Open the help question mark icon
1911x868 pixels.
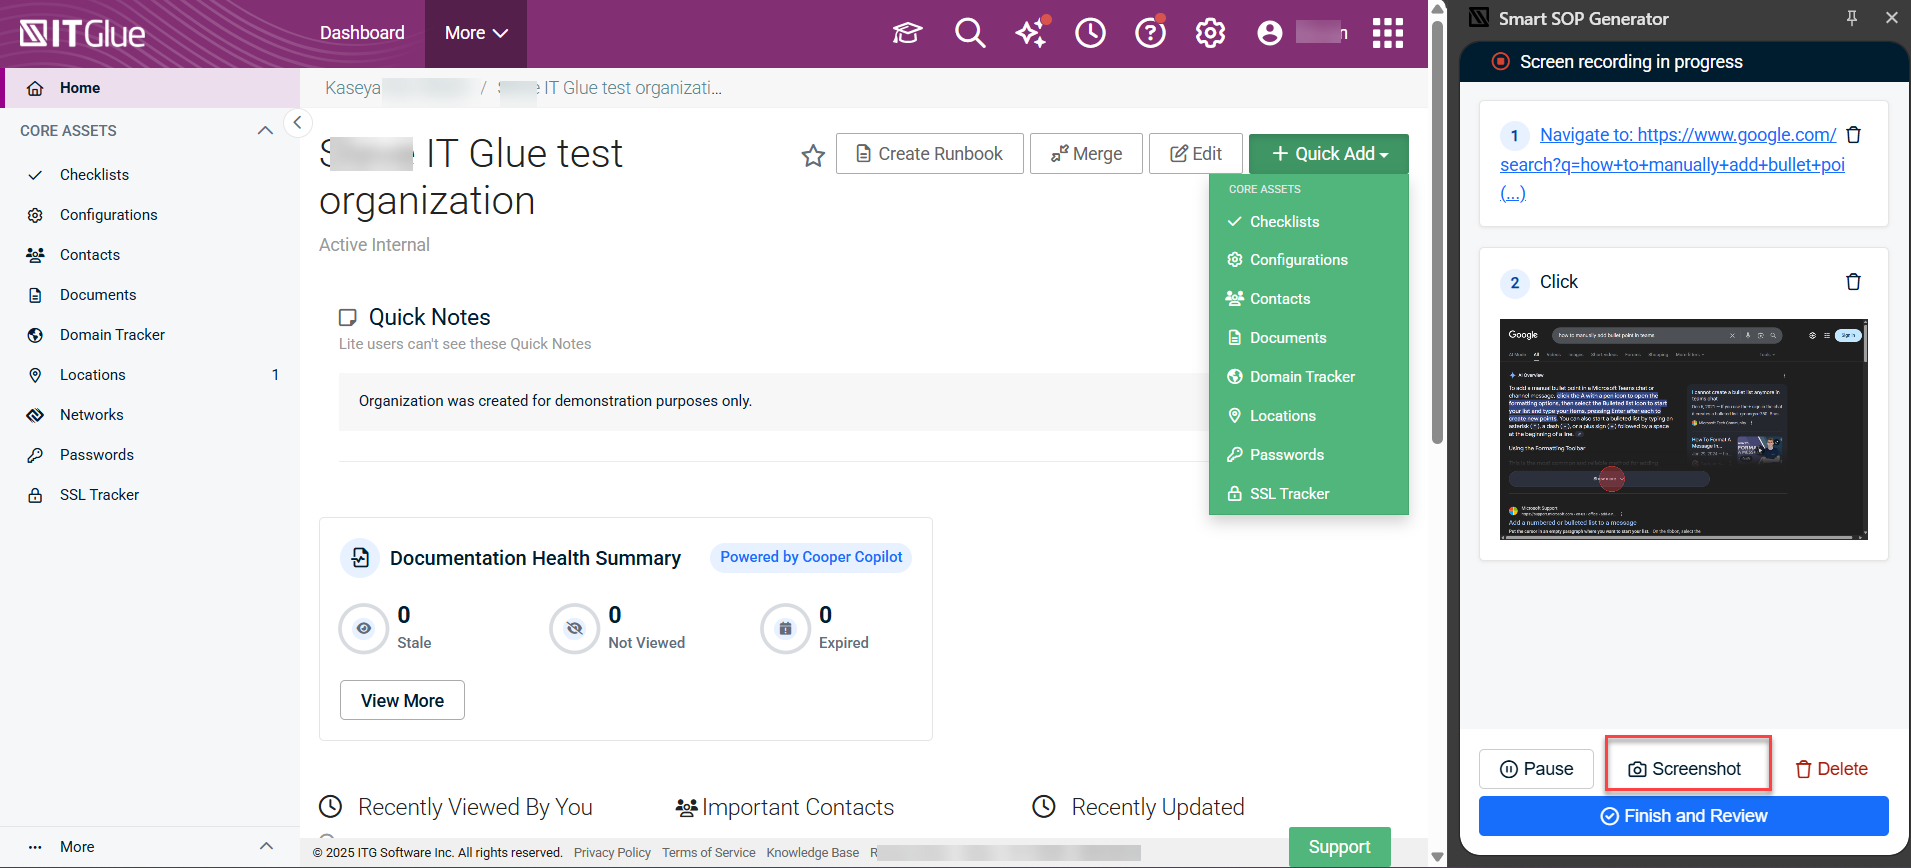pos(1150,33)
